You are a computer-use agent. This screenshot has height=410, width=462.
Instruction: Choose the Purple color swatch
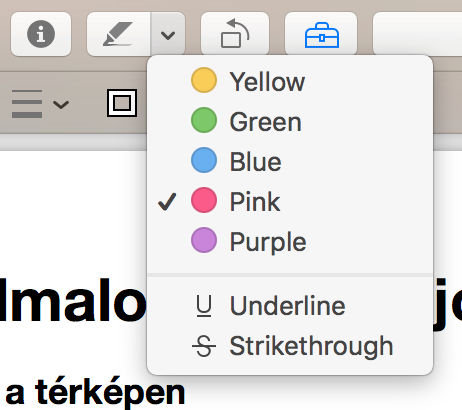click(204, 240)
